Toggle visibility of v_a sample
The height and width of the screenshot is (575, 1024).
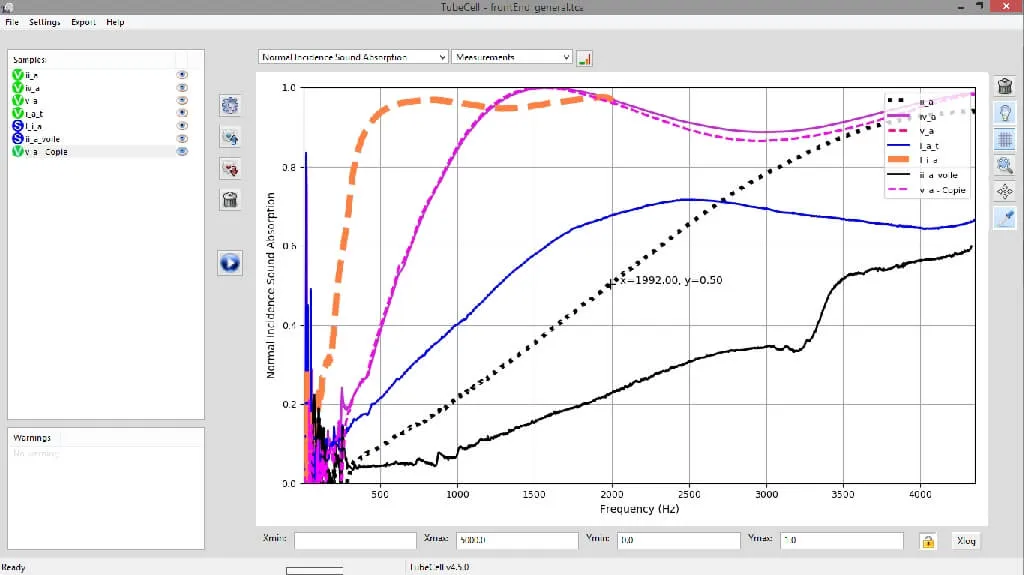point(182,101)
